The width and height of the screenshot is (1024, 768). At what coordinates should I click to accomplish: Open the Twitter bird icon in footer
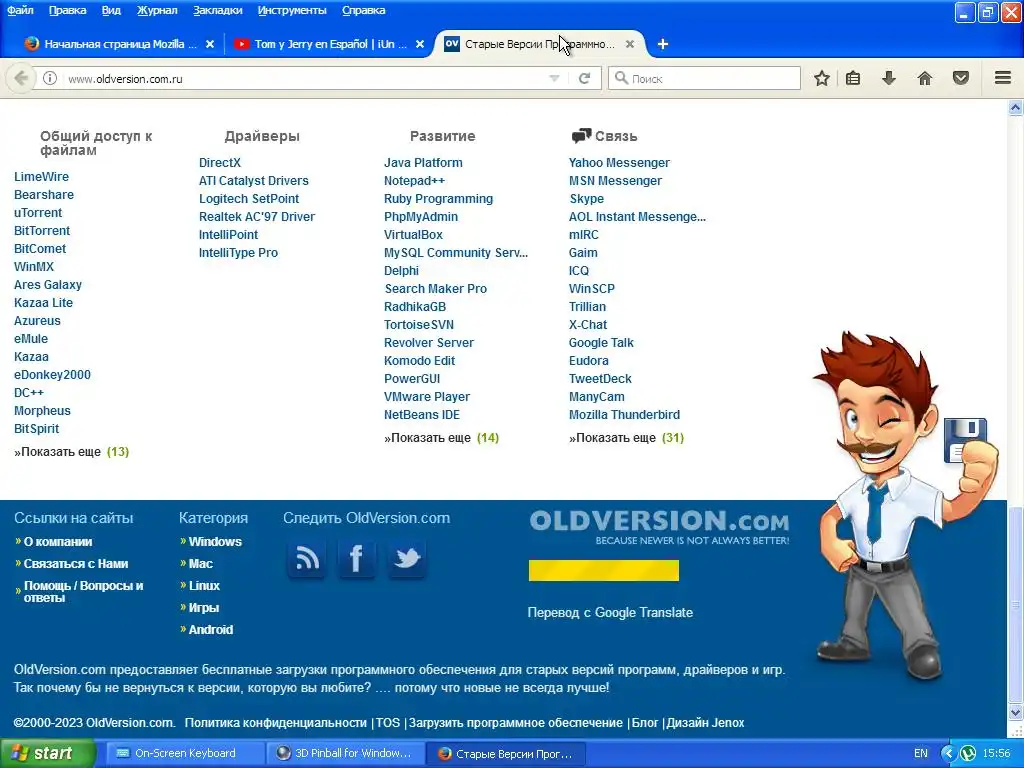click(407, 559)
